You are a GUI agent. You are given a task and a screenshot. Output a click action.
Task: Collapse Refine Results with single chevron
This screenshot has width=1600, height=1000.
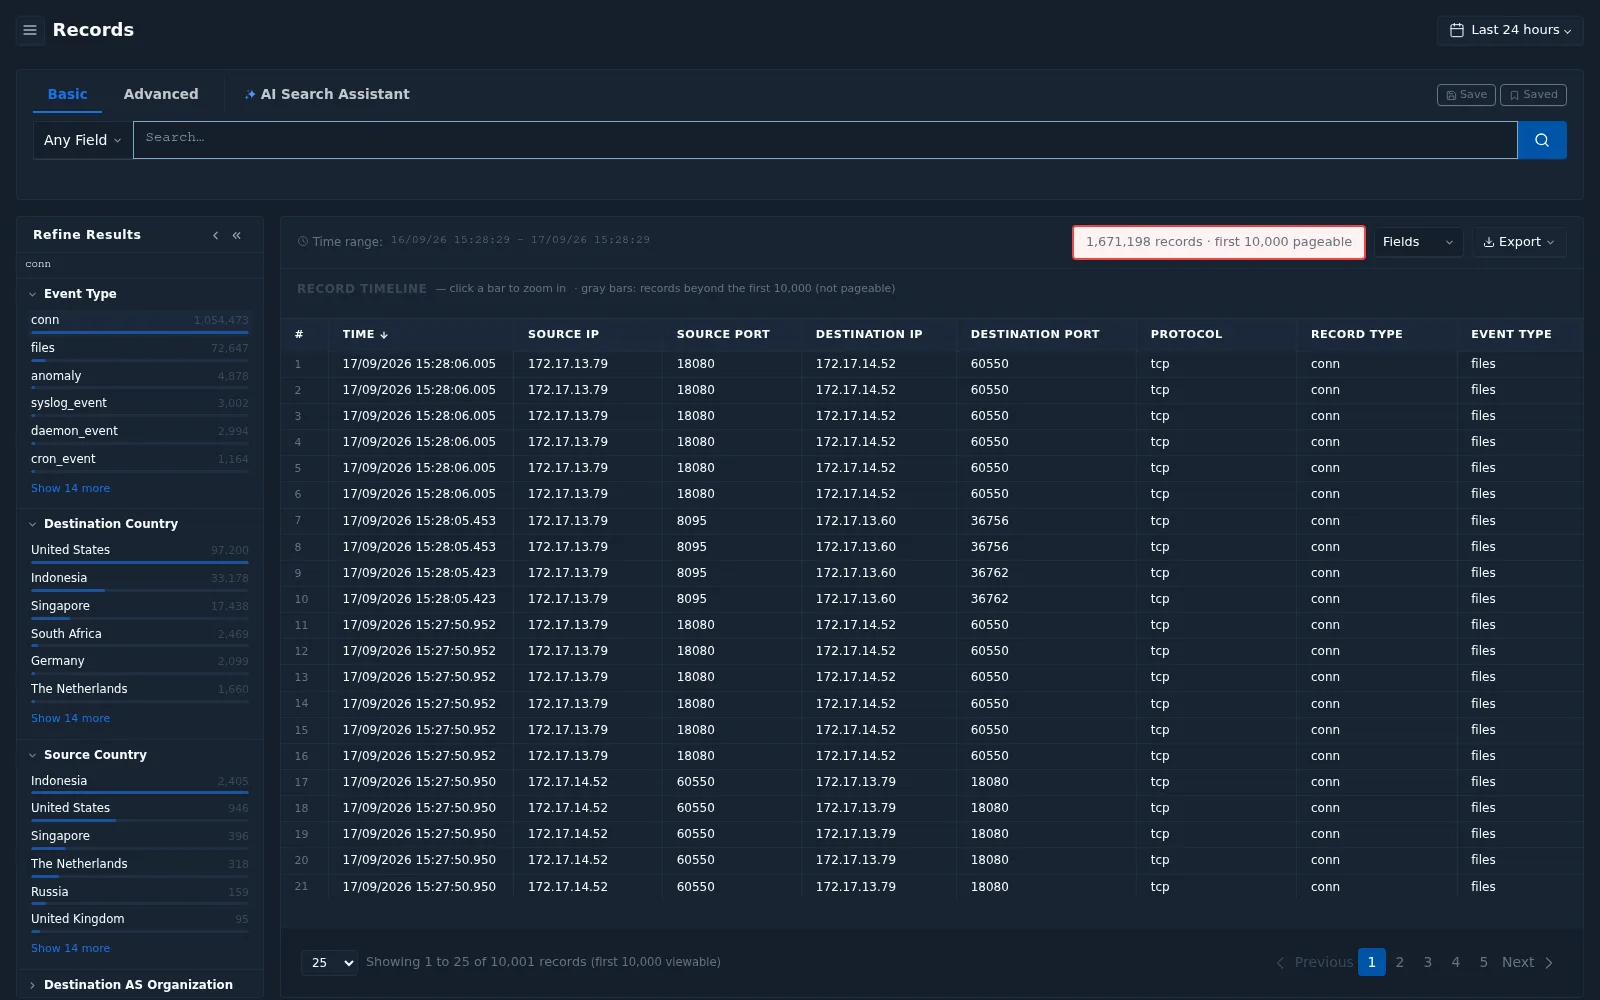click(x=216, y=235)
